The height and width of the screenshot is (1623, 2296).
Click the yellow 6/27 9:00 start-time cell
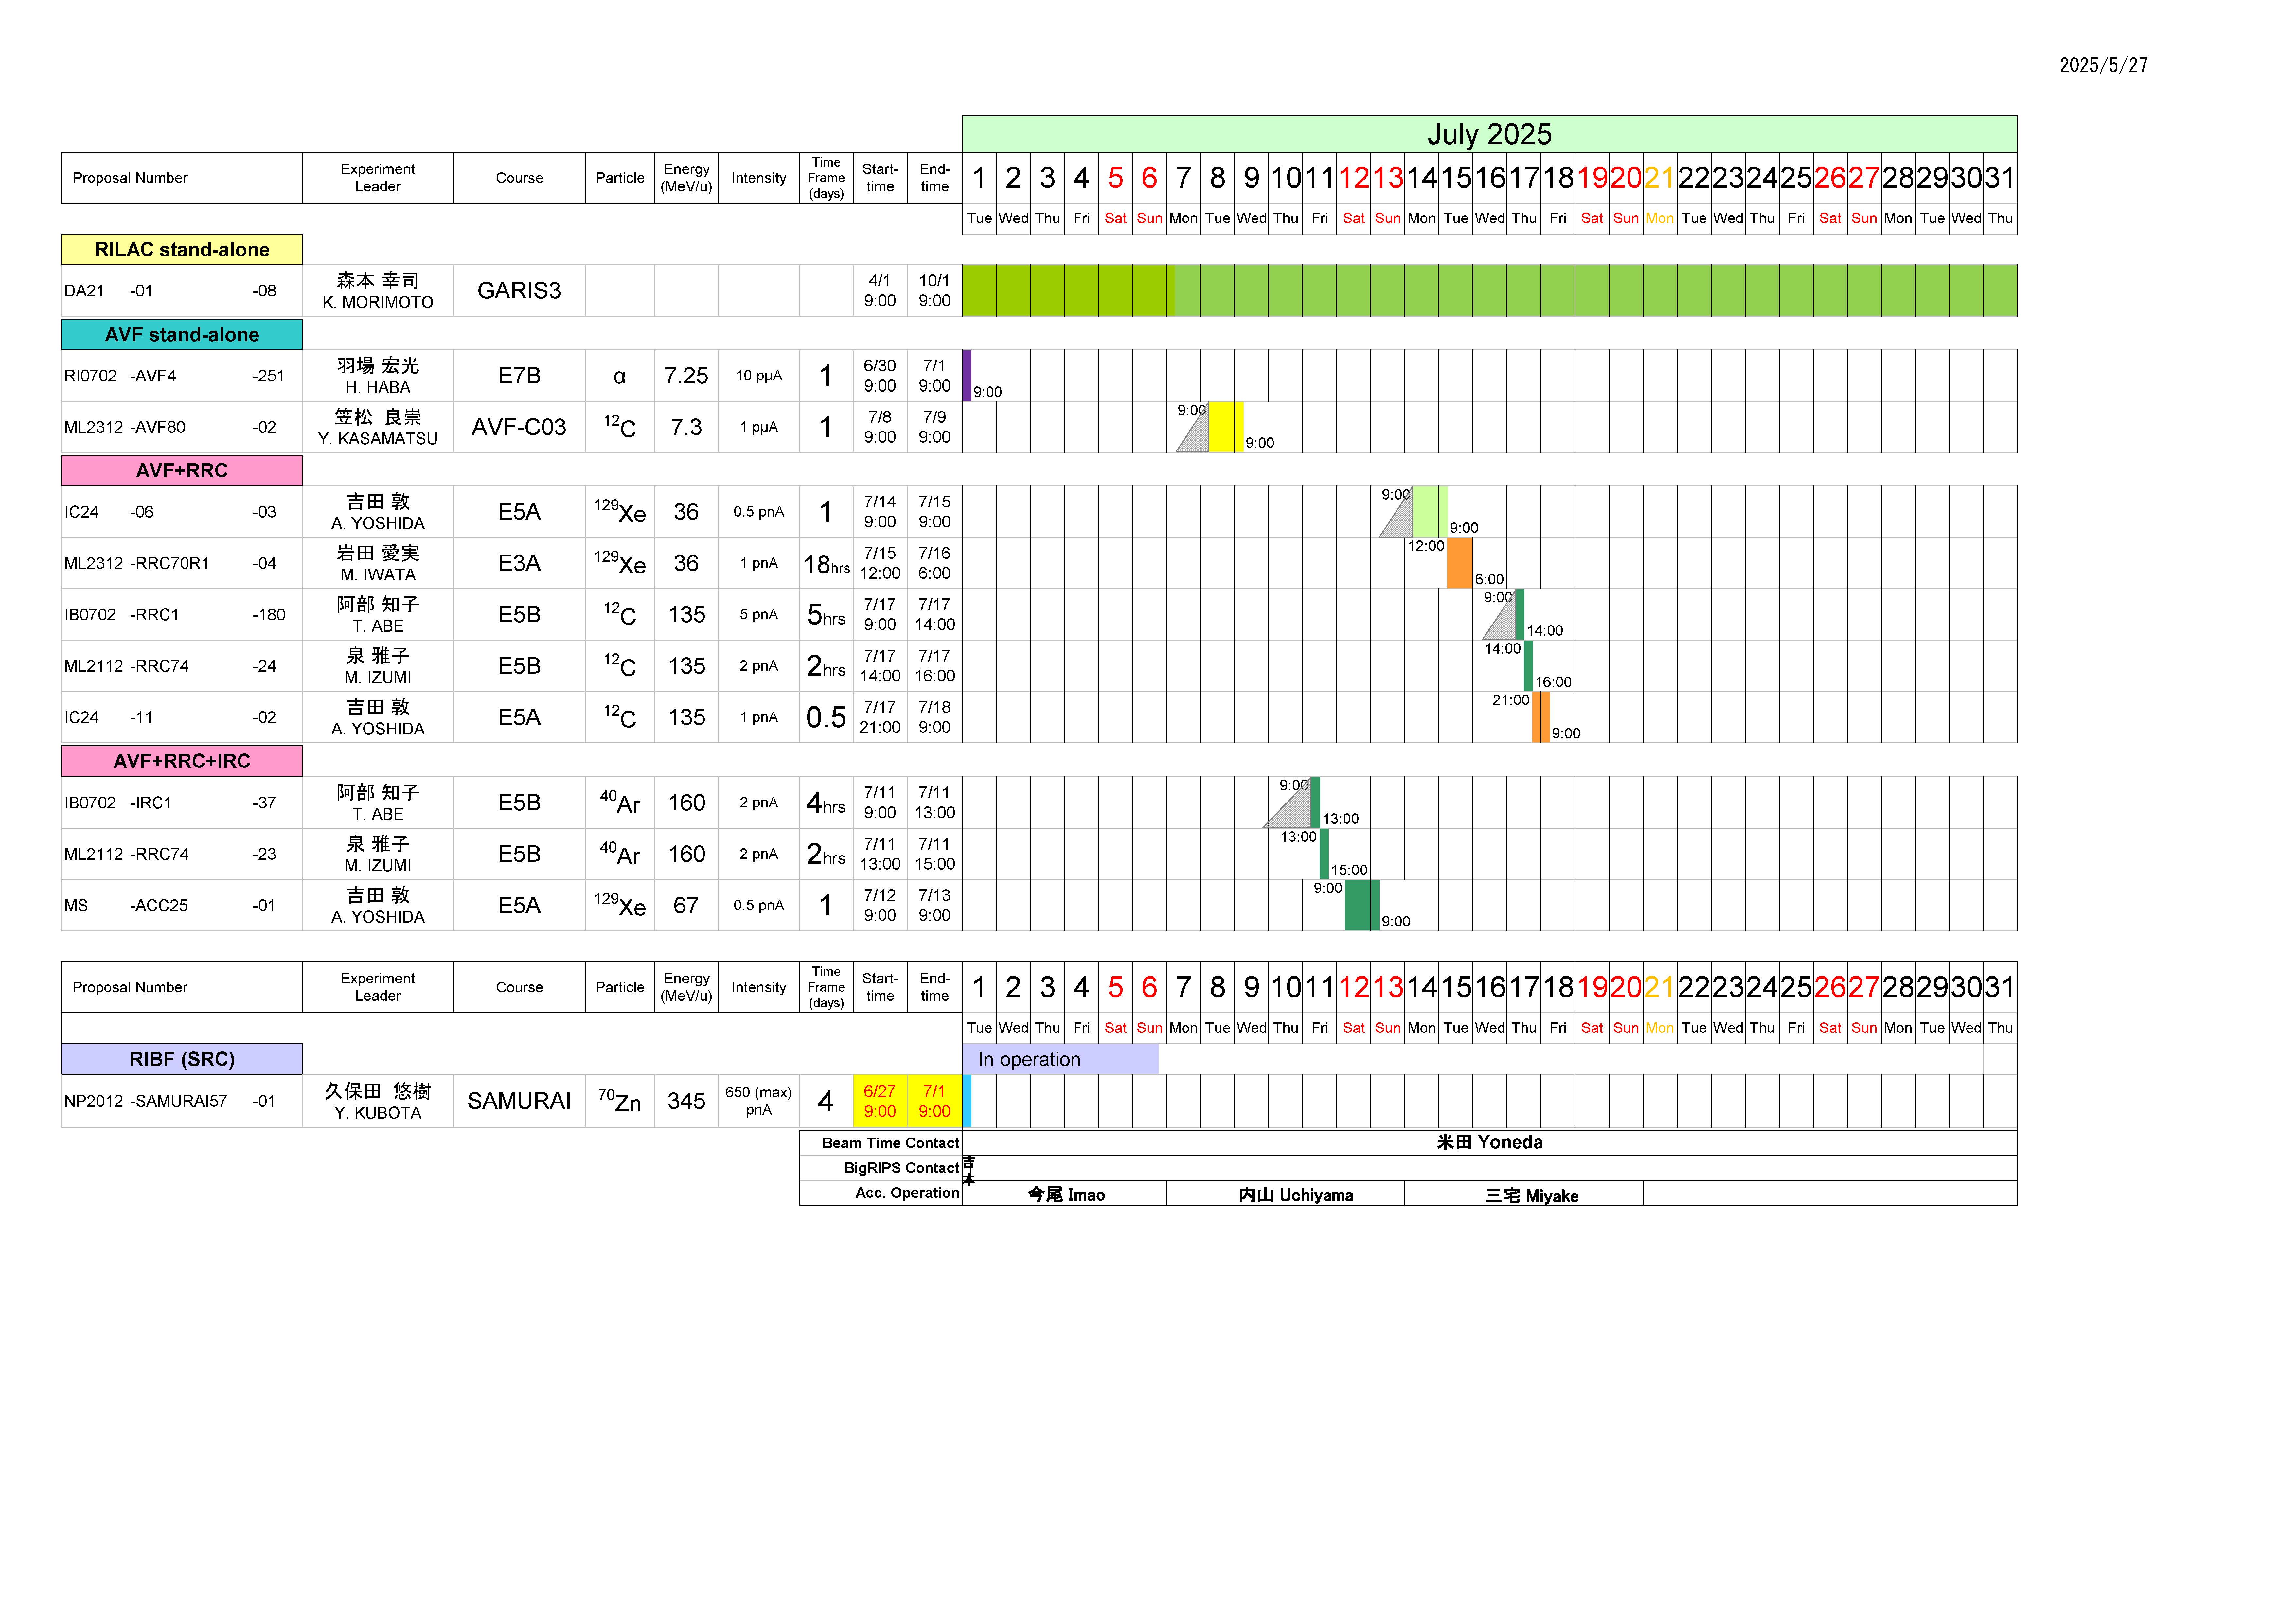tap(880, 1101)
